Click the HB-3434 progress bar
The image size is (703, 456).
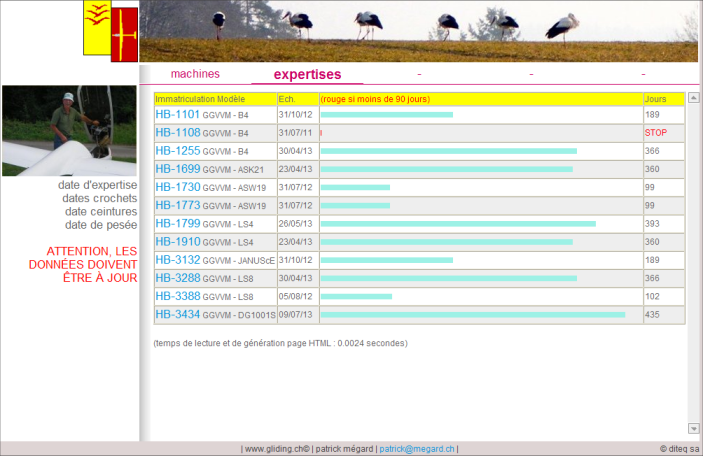473,315
